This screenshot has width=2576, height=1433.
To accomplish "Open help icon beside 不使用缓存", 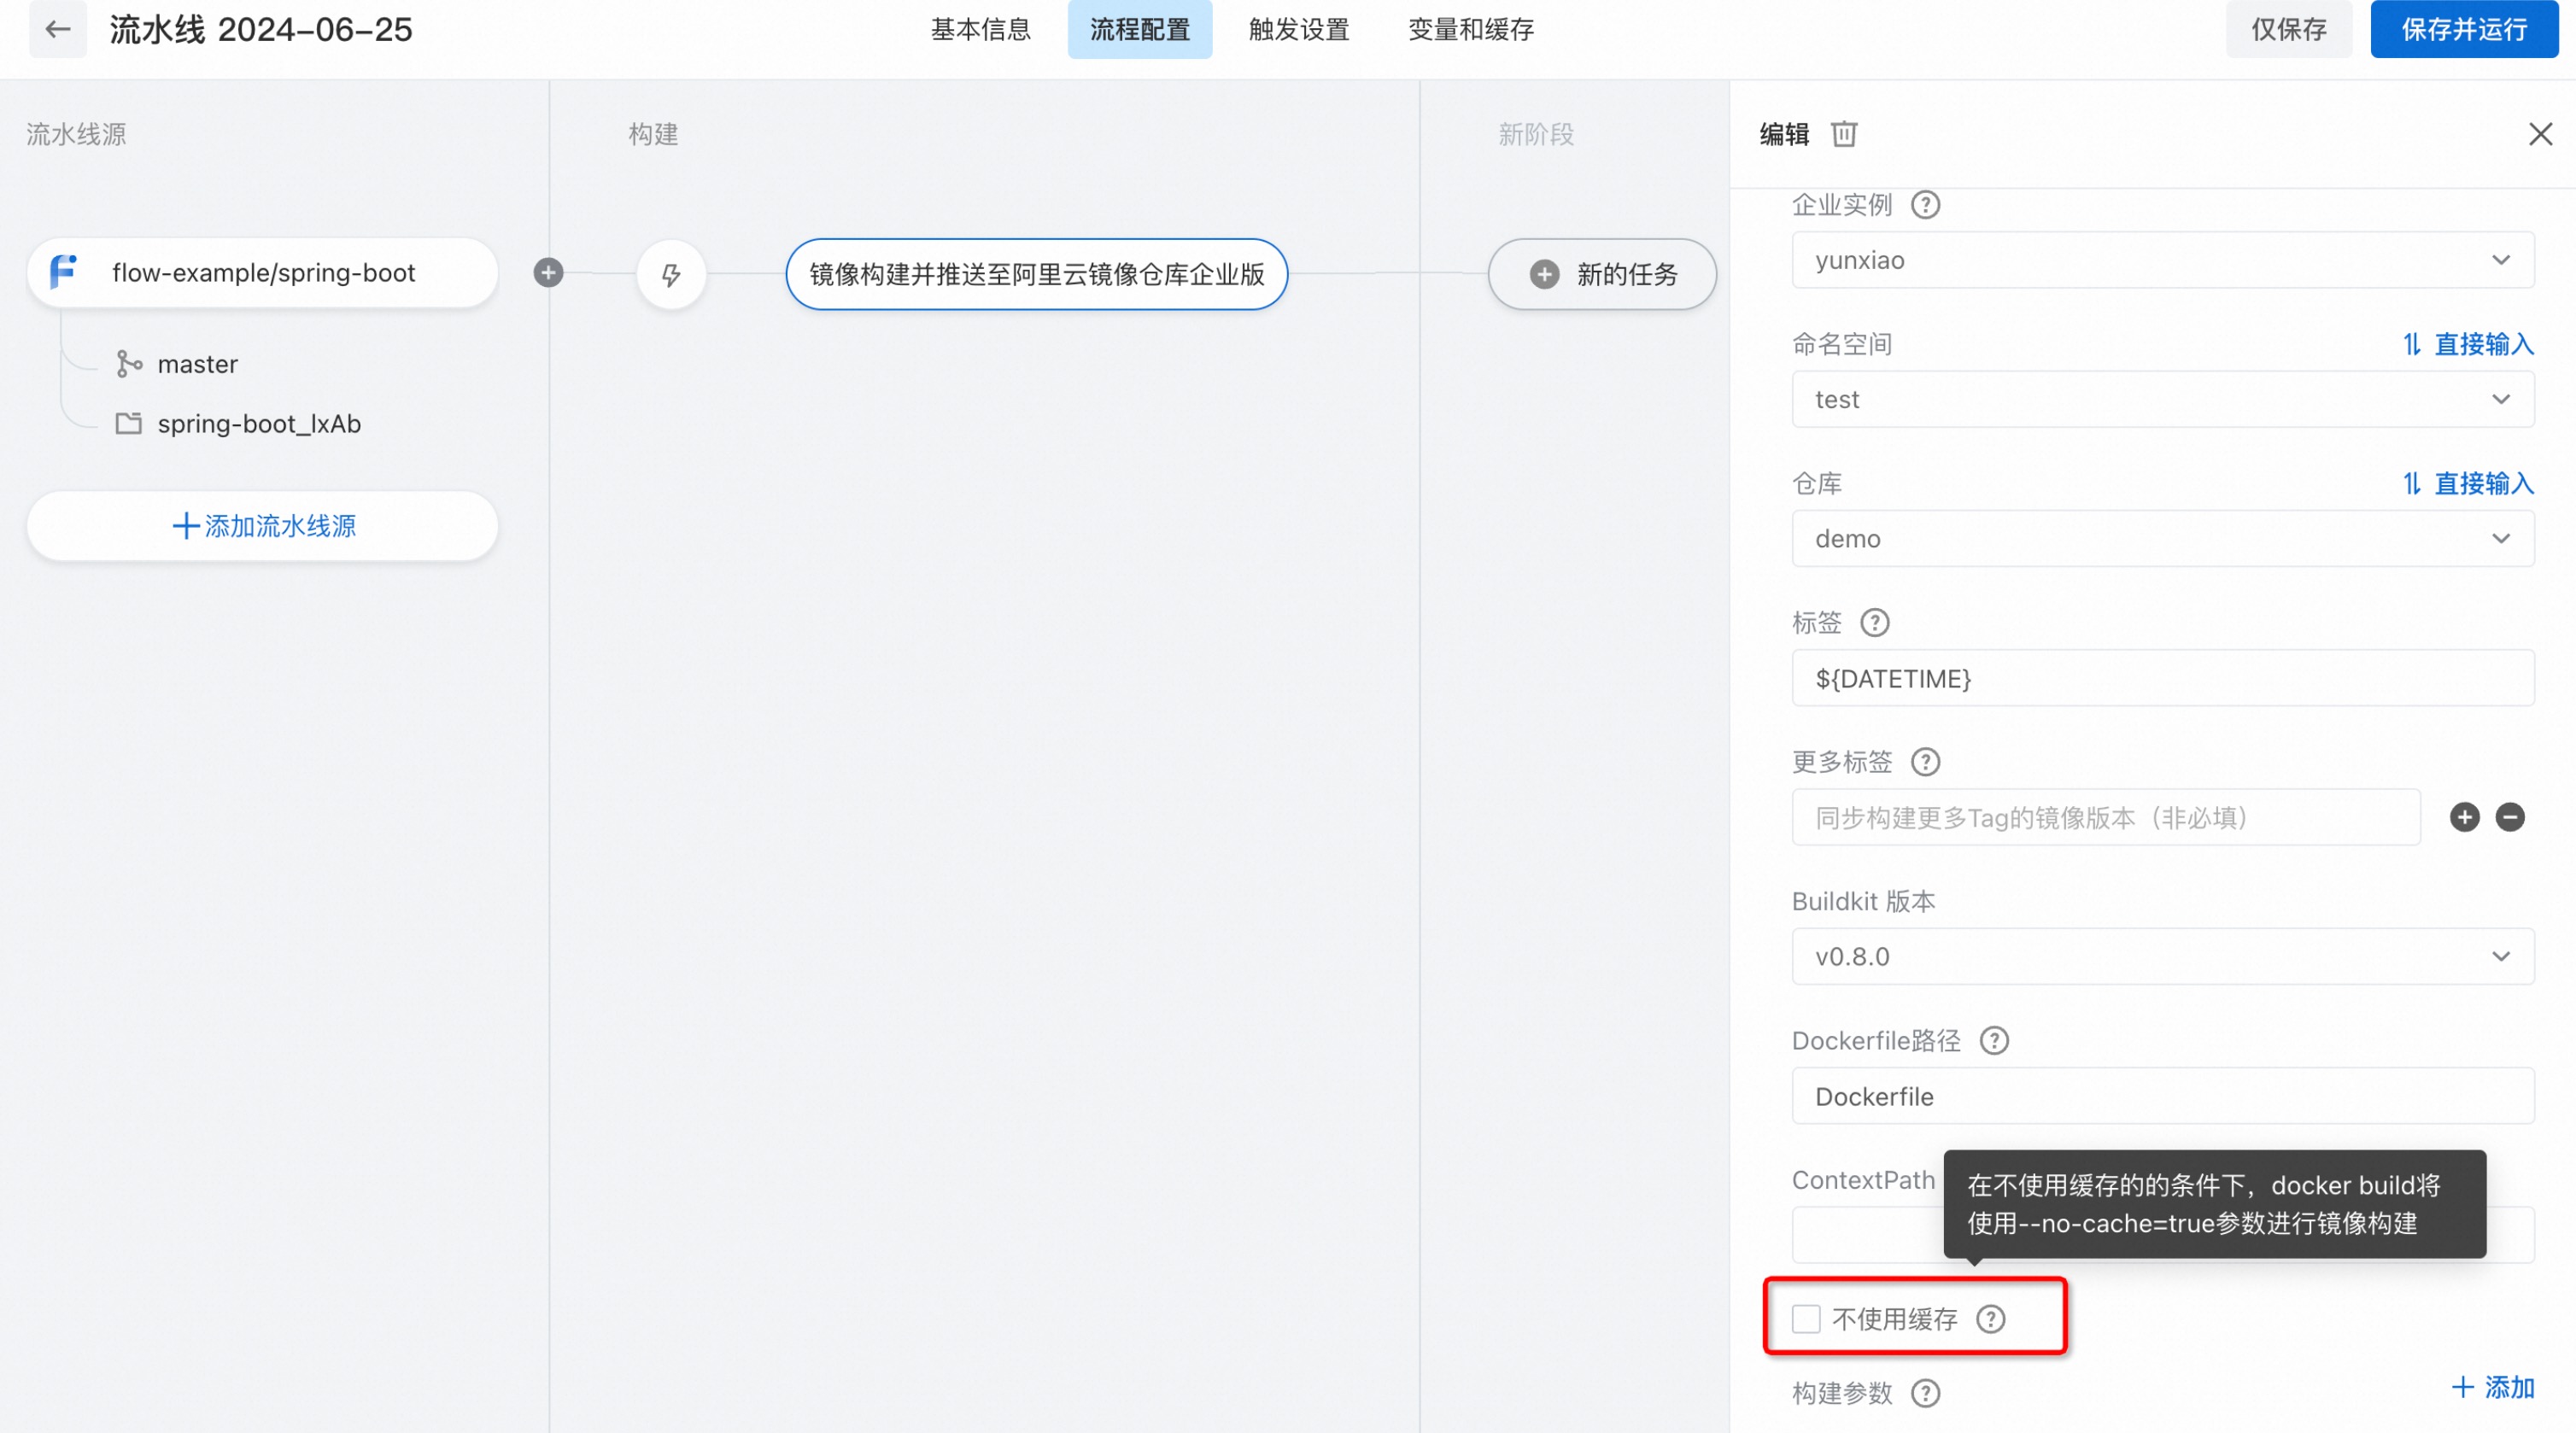I will 1991,1319.
